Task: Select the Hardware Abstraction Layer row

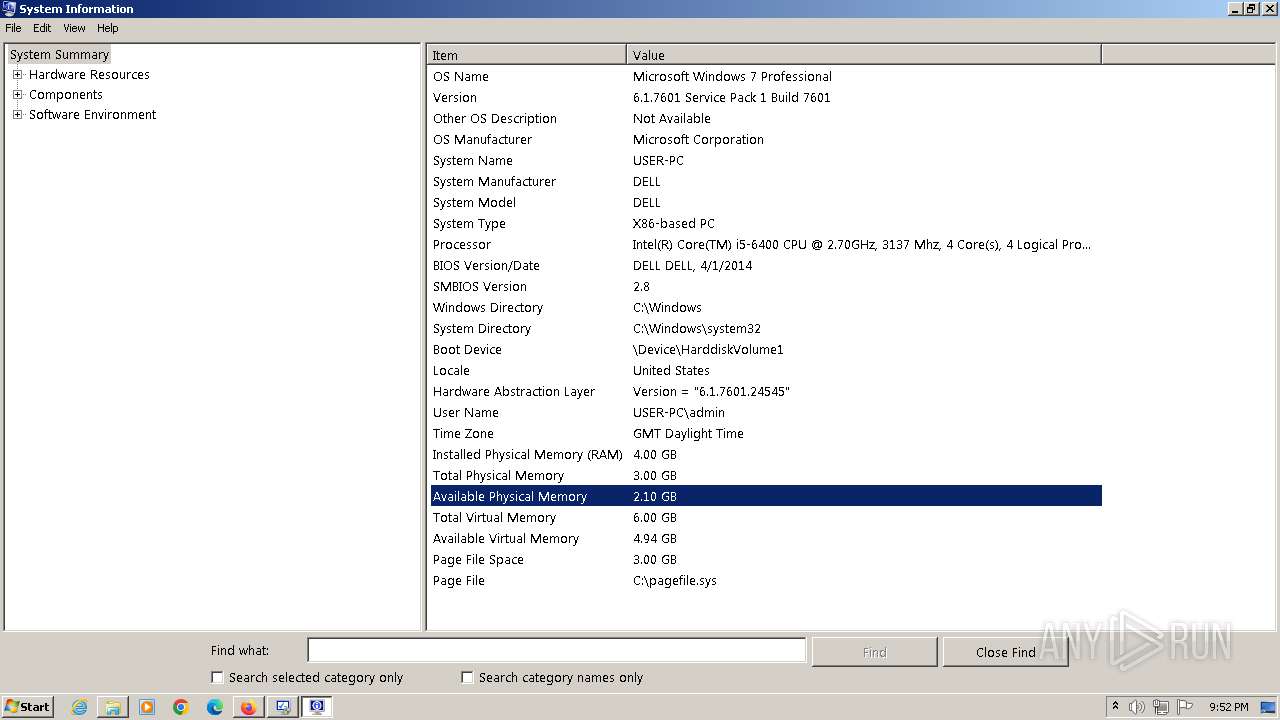Action: 766,392
